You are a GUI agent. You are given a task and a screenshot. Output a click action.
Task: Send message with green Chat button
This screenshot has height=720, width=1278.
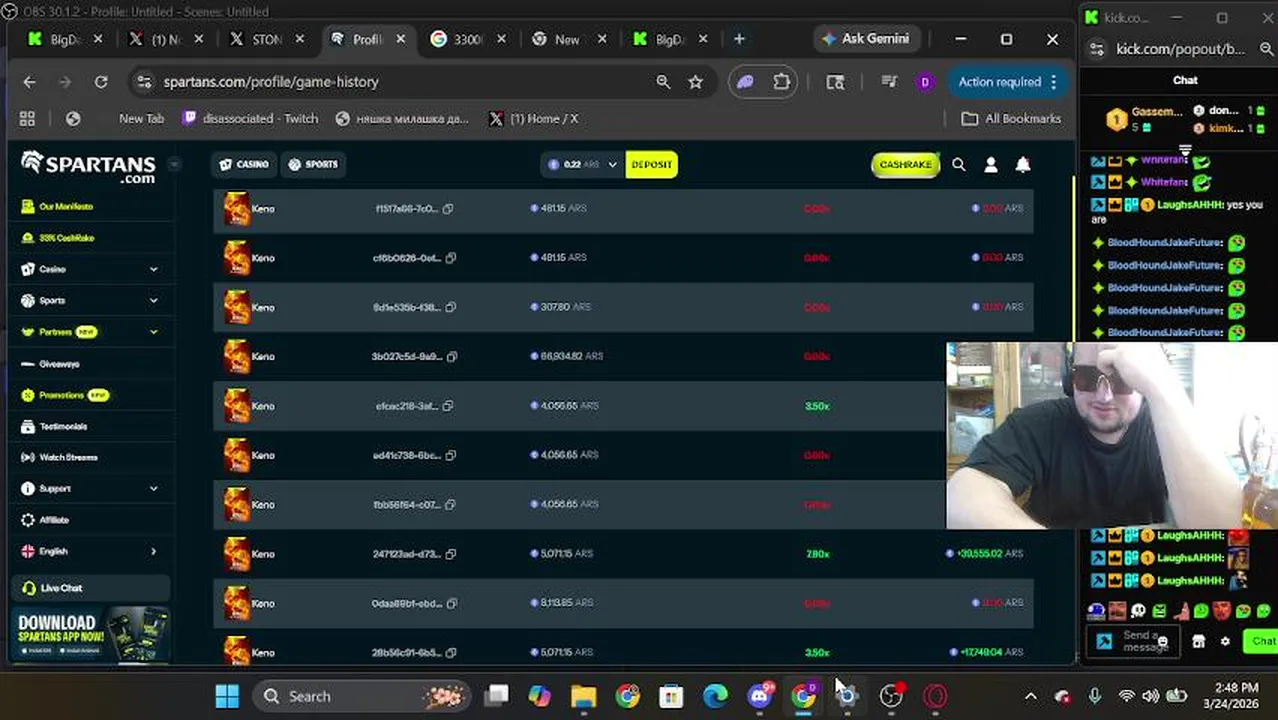tap(1260, 642)
